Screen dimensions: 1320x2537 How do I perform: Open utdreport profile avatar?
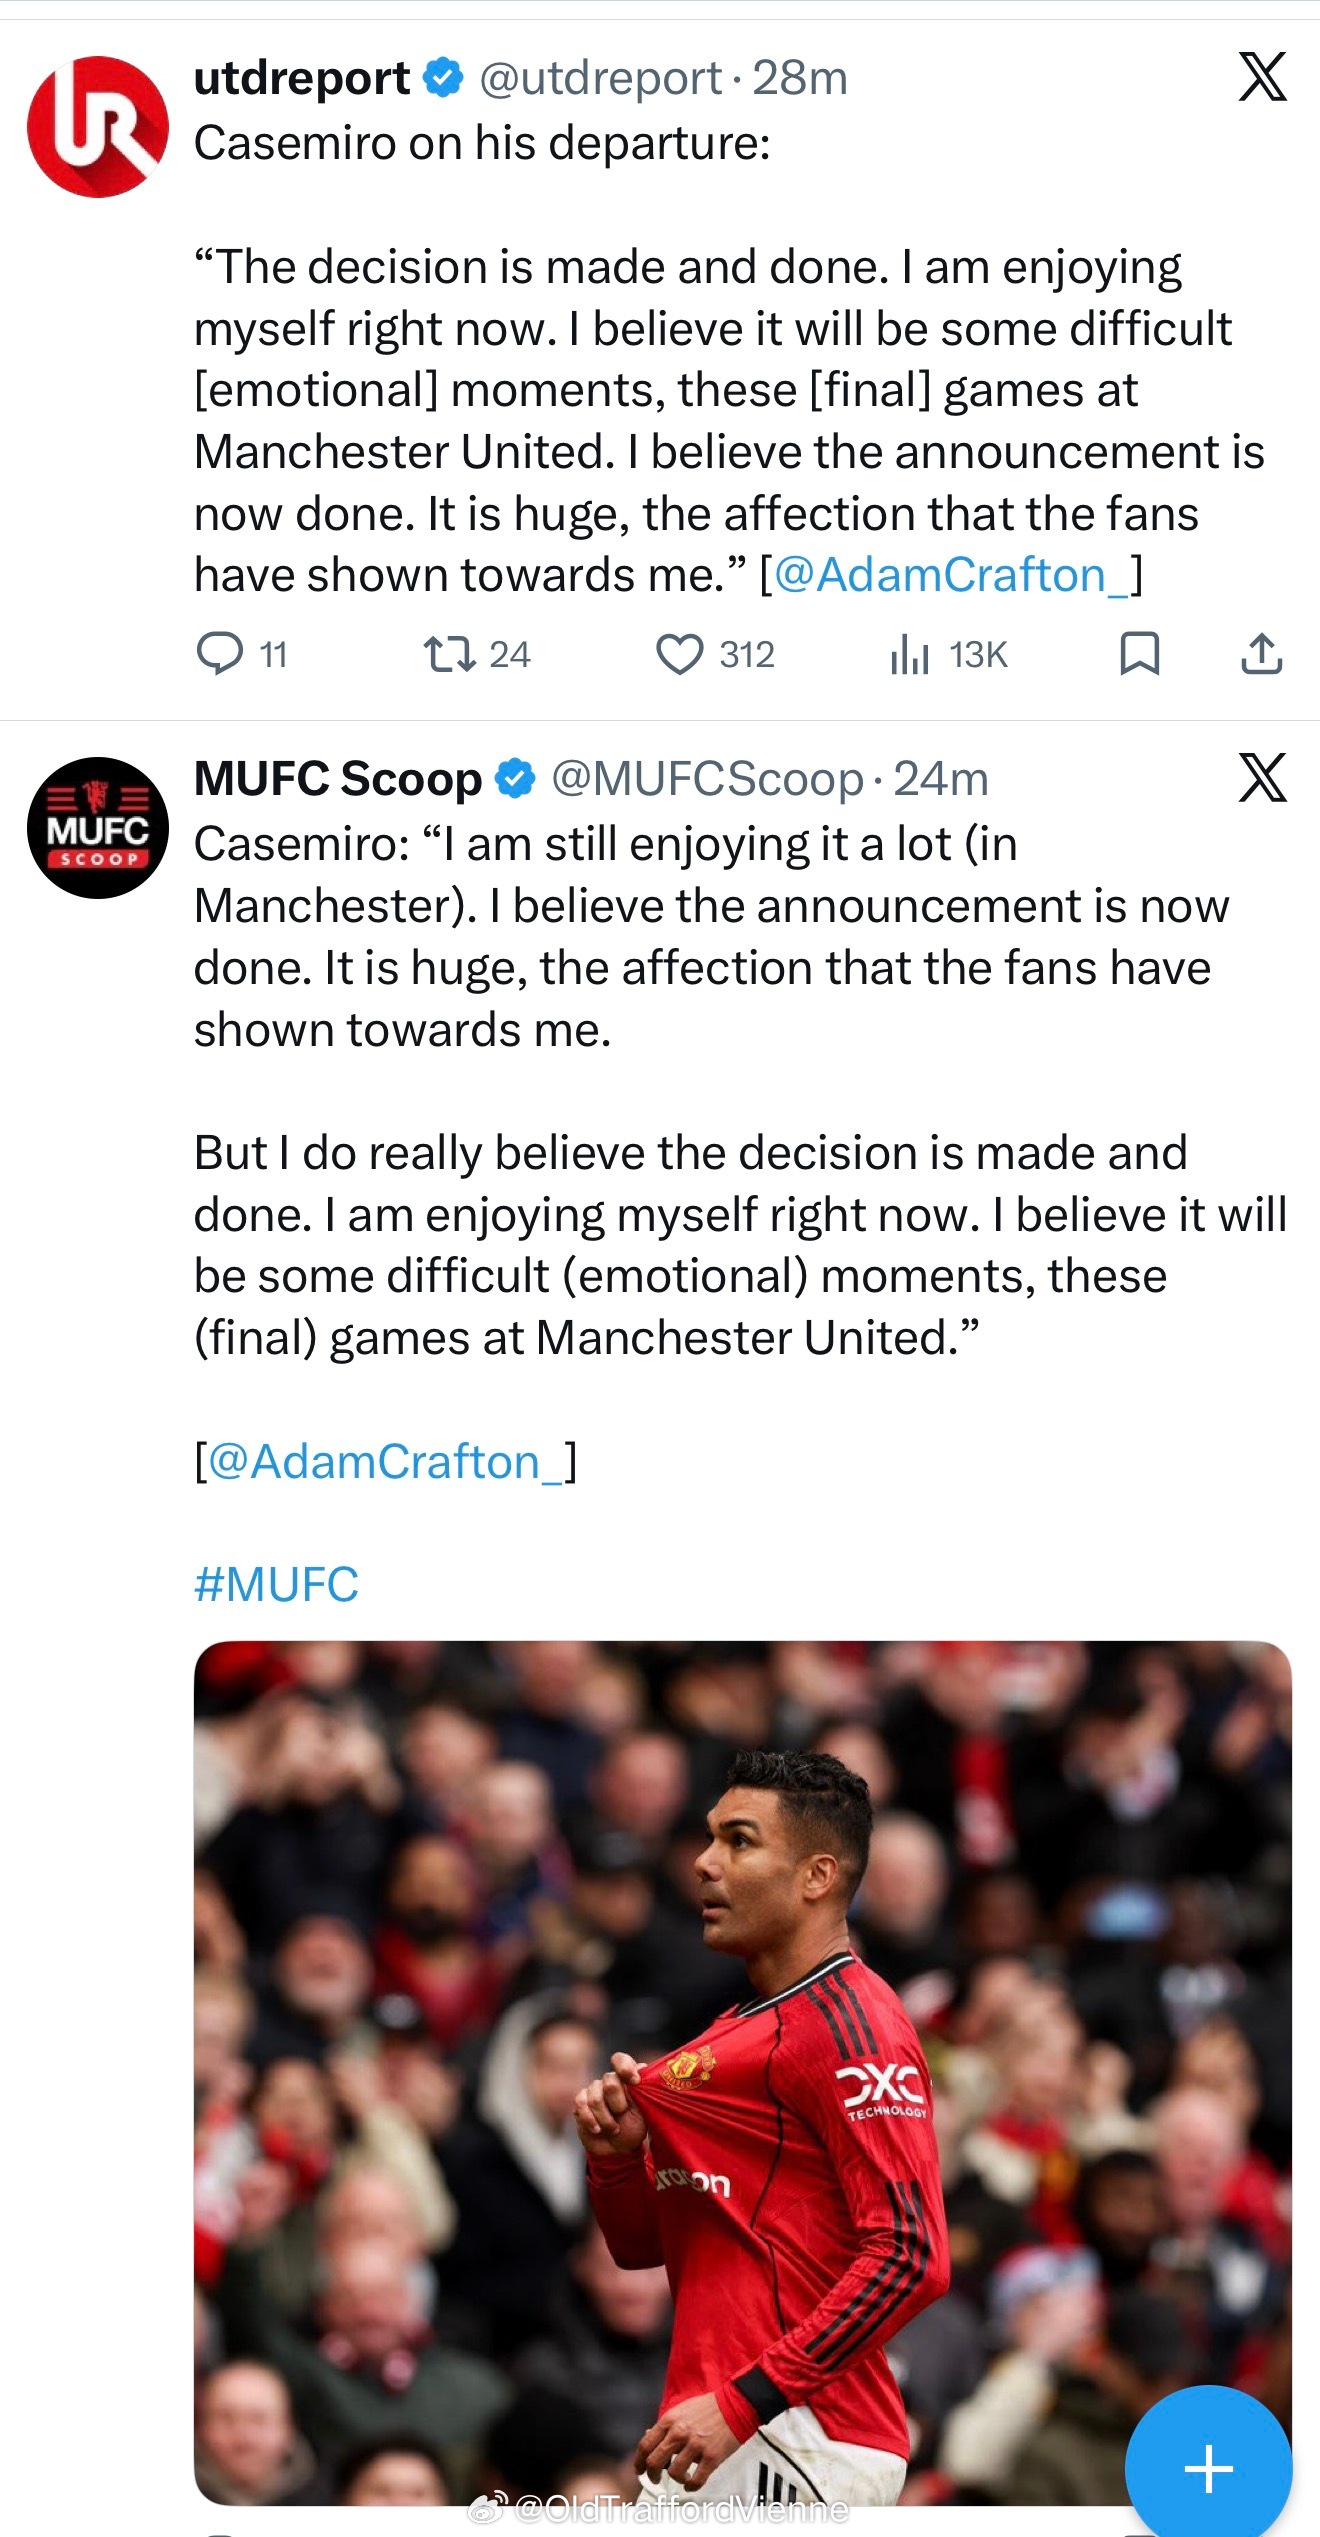pos(98,127)
